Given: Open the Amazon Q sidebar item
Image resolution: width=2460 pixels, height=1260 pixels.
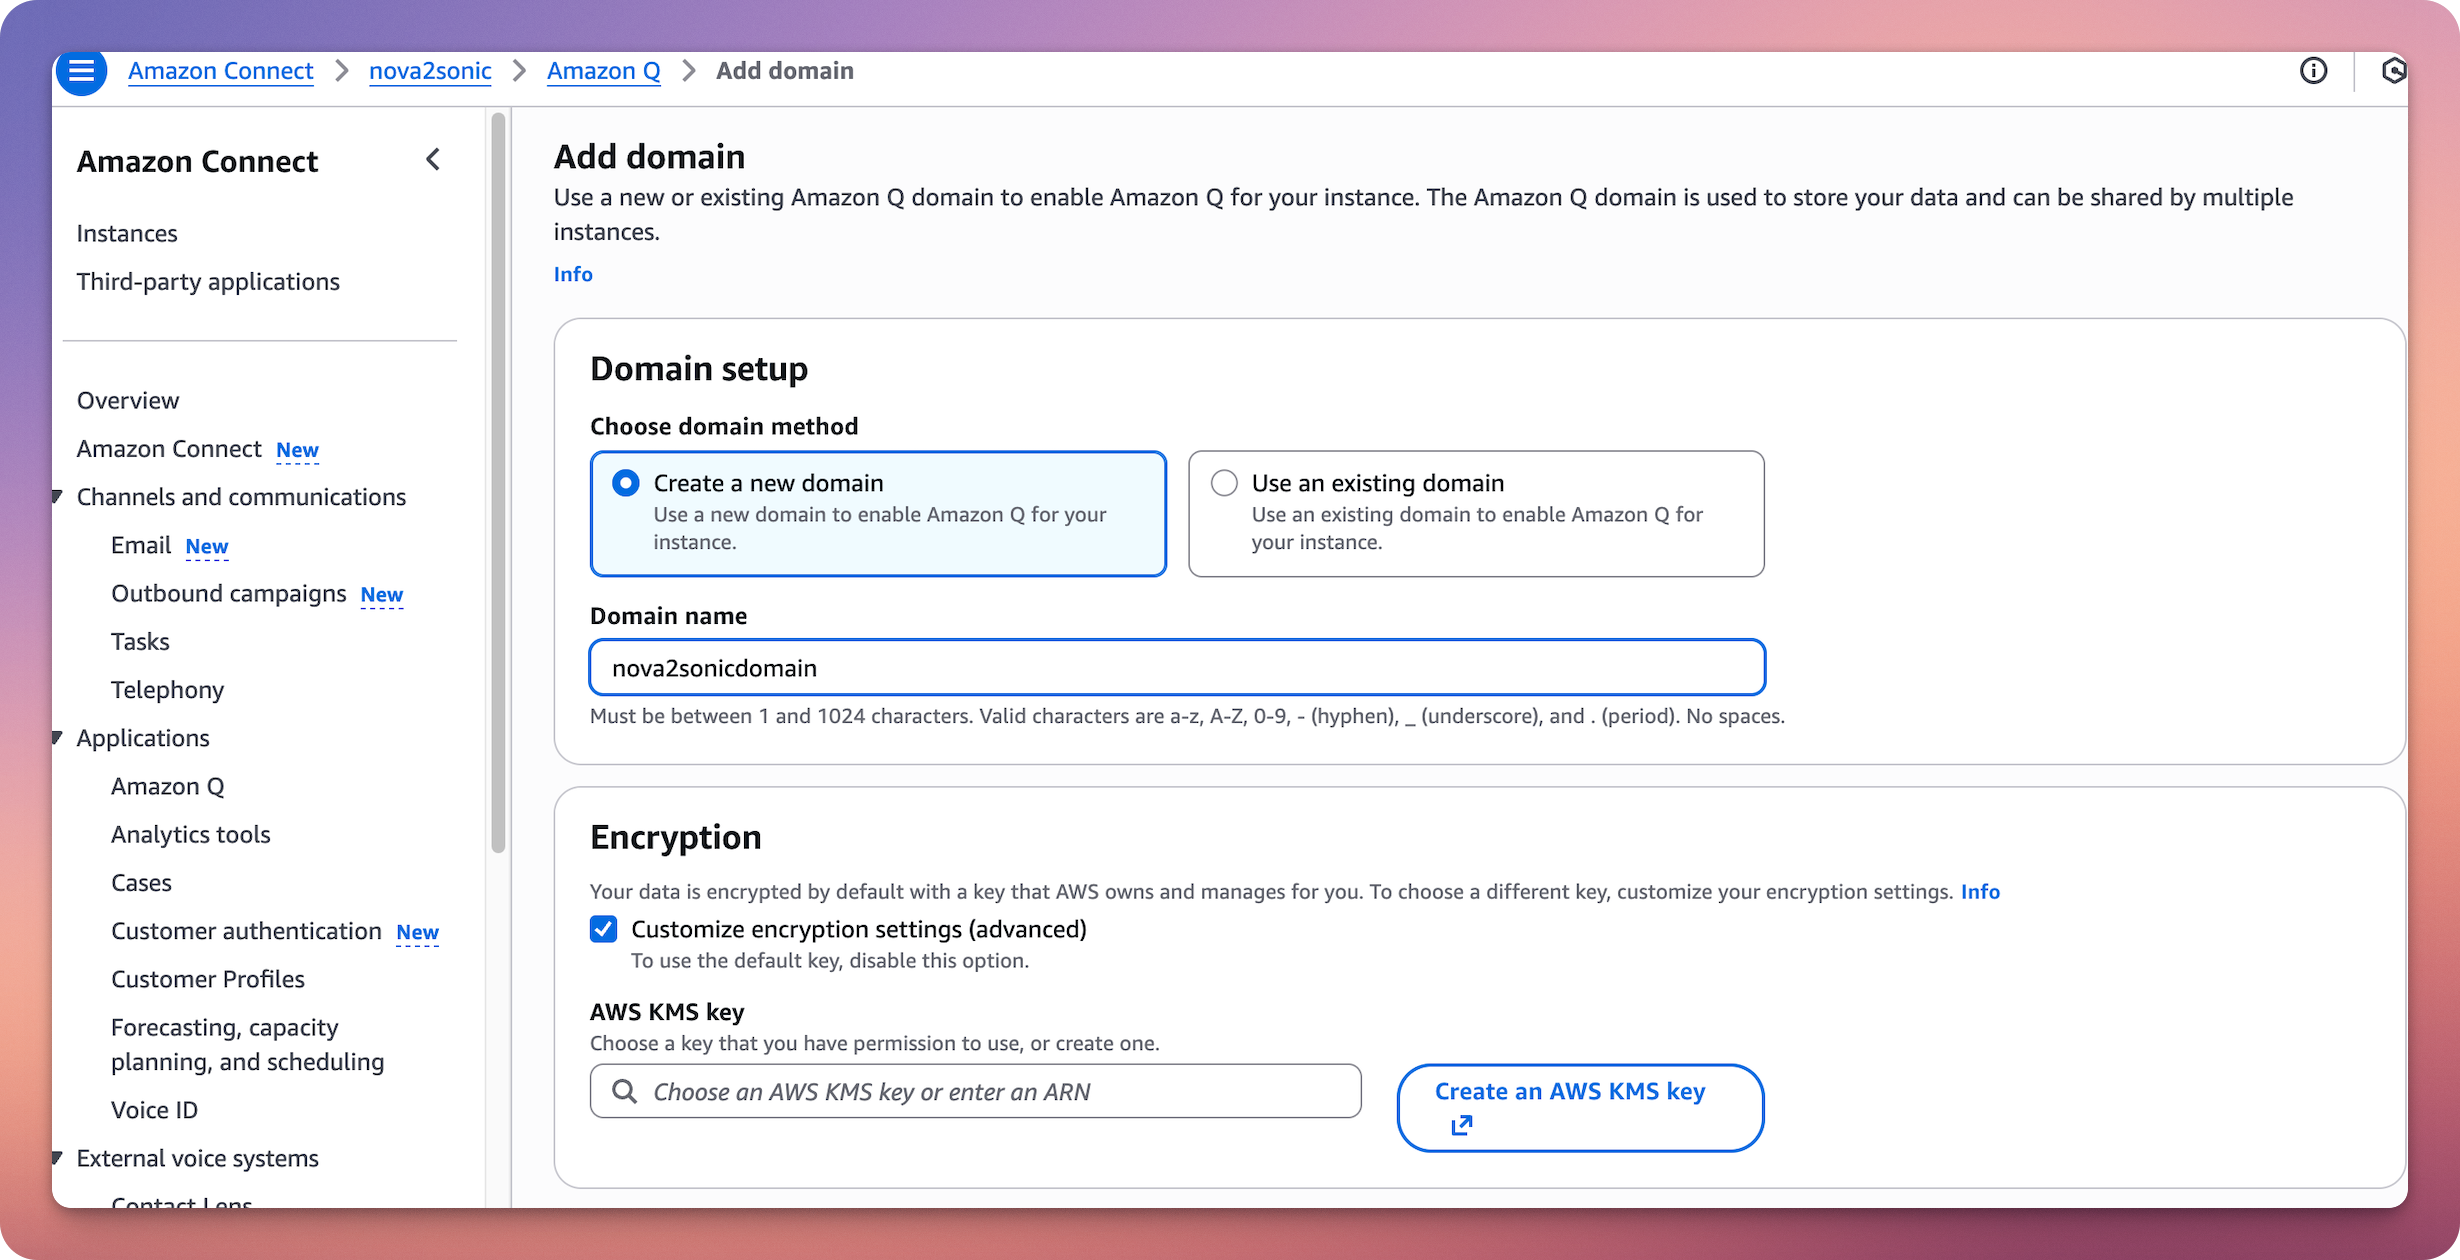Looking at the screenshot, I should click(x=167, y=786).
